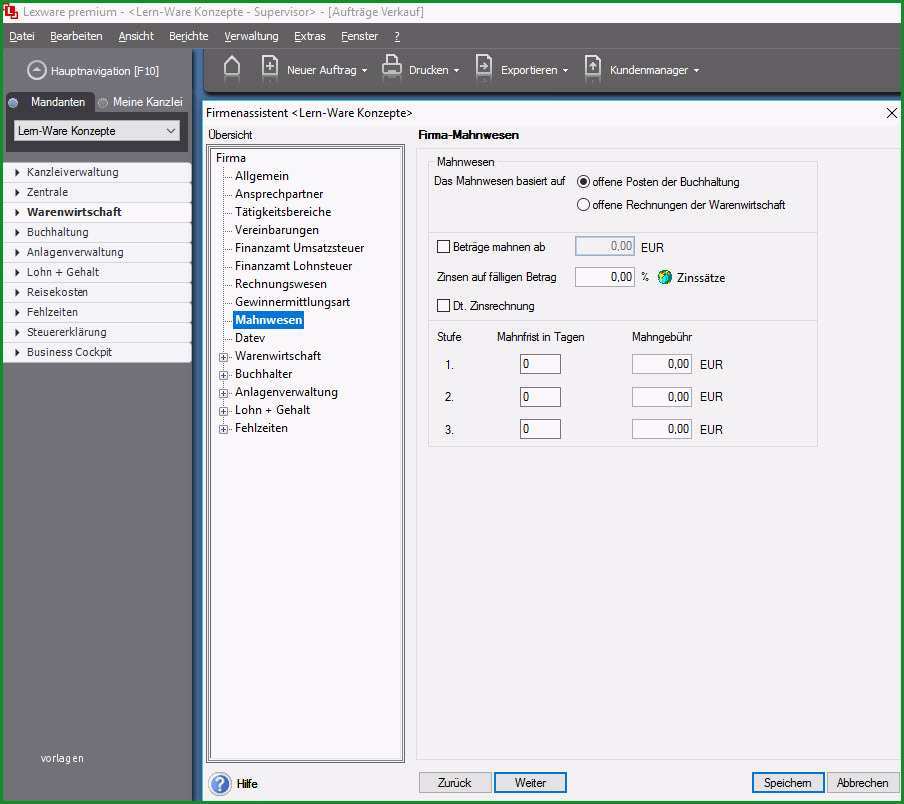Enable Dt. Zinsrechnung checkbox
This screenshot has height=804, width=904.
443,305
